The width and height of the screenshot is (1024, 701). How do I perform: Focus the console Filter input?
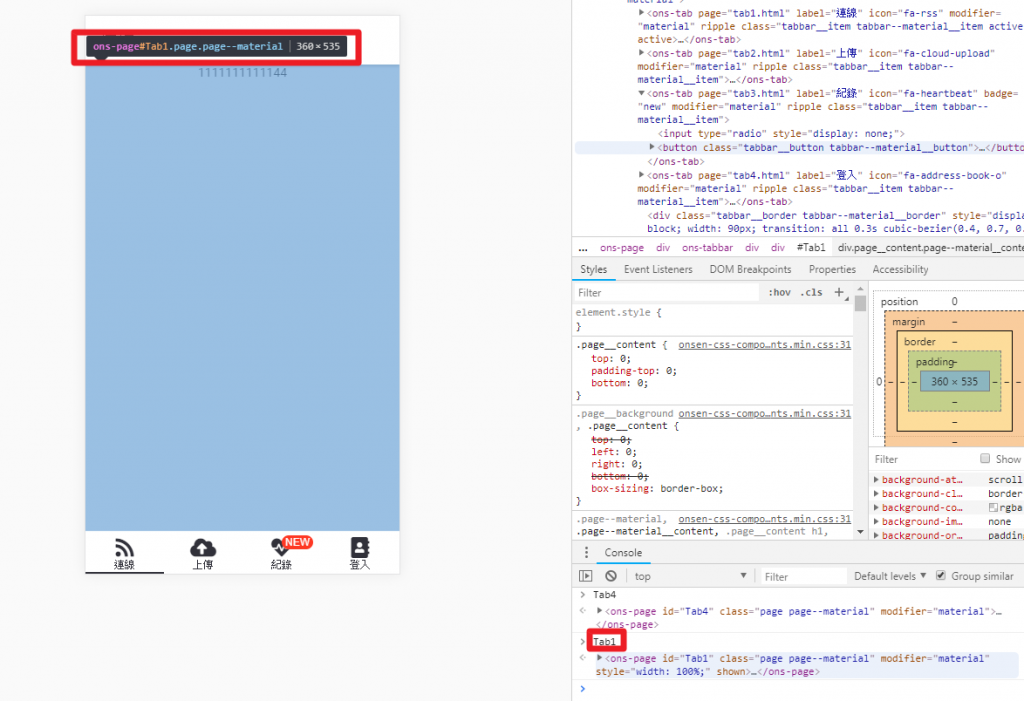pos(803,576)
